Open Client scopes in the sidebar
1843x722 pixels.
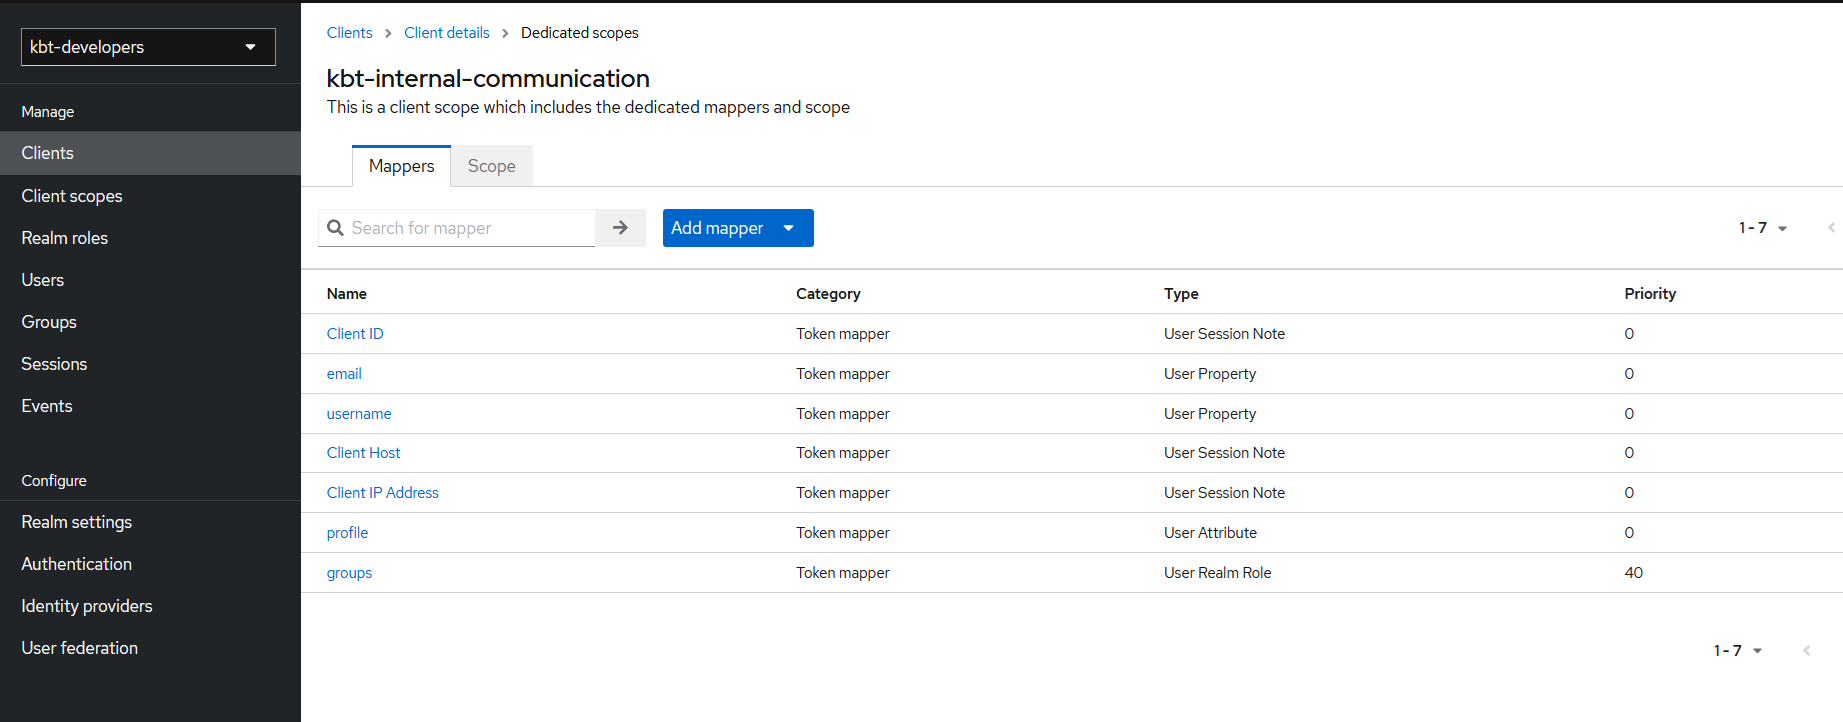(150, 196)
